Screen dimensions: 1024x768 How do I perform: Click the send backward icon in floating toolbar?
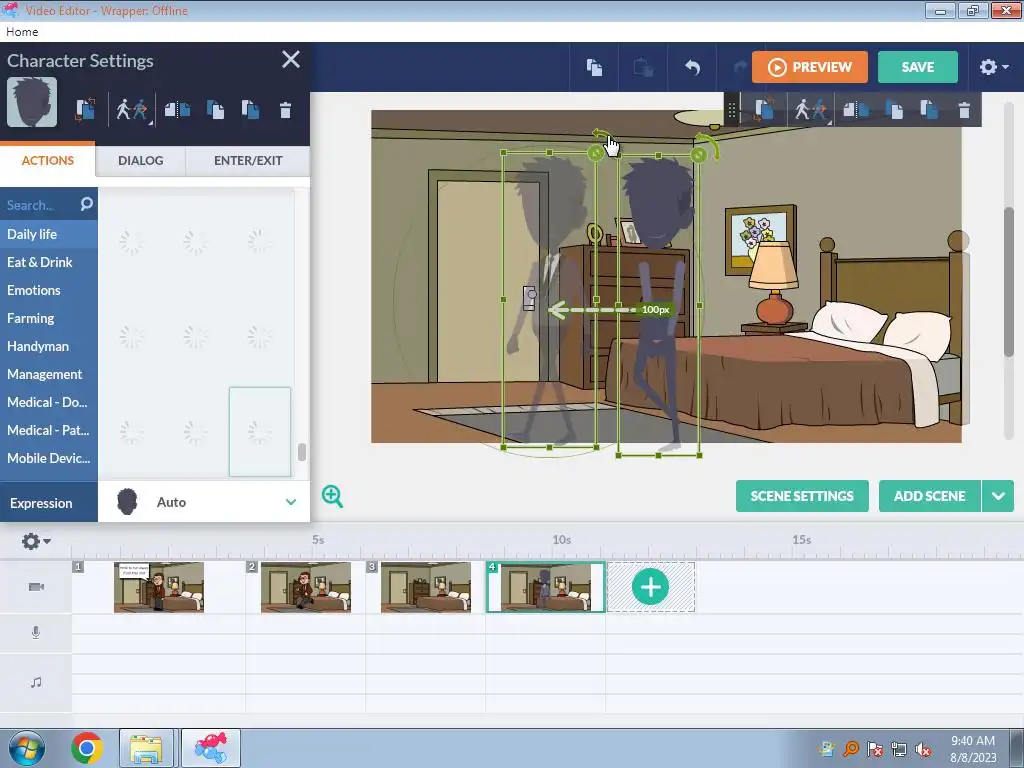[929, 110]
